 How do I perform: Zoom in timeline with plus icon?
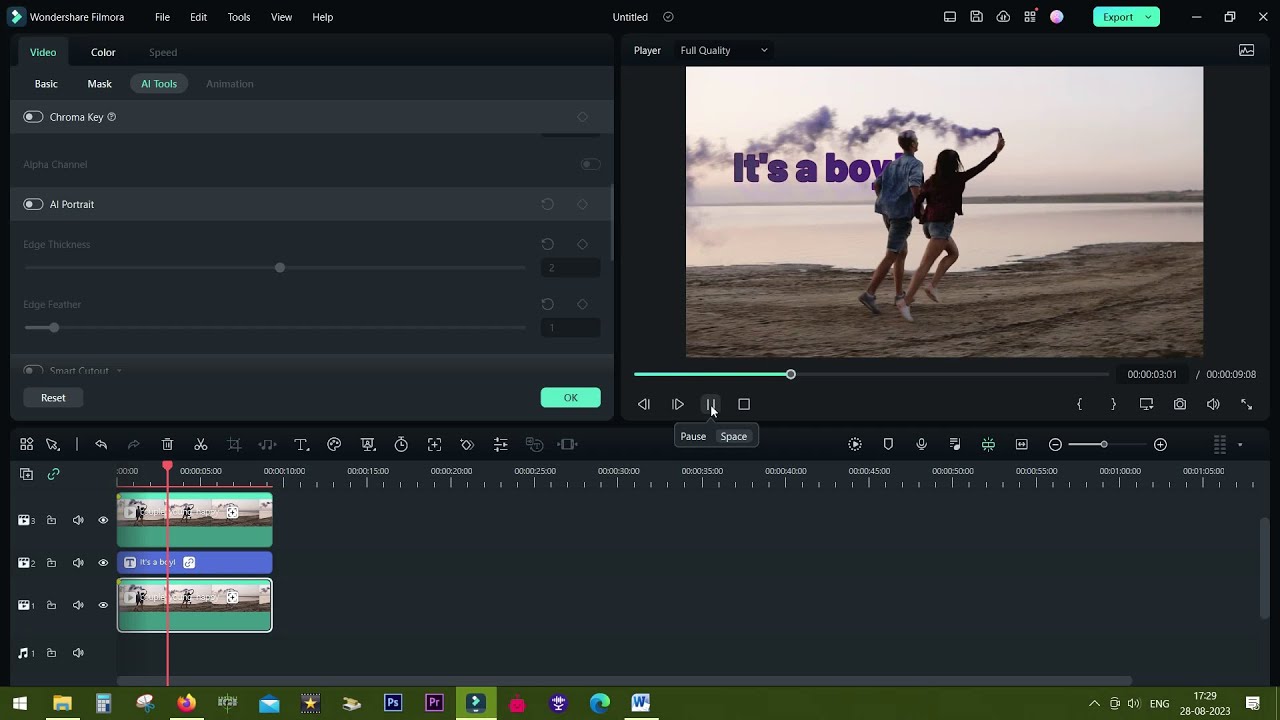pos(1160,444)
